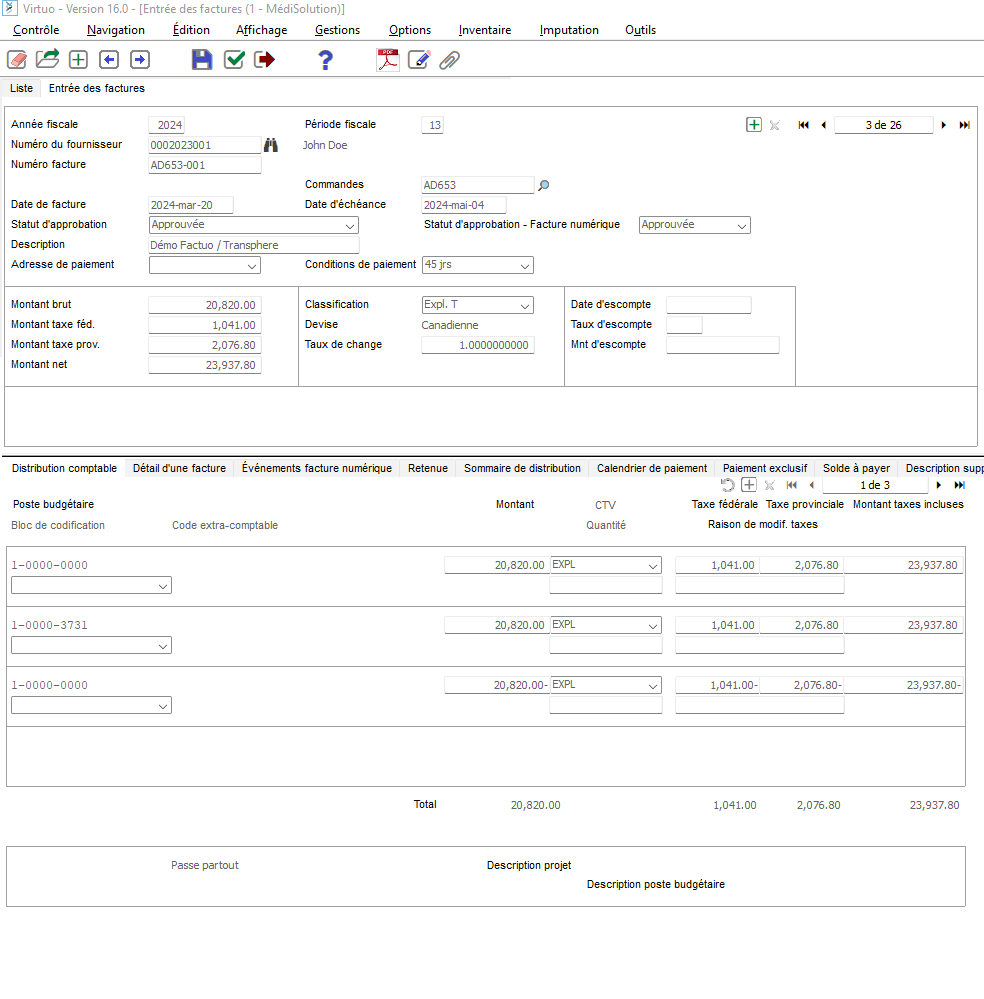Viewport: 984px width, 999px height.
Task: Open Événements facture numérique tab
Action: [317, 468]
